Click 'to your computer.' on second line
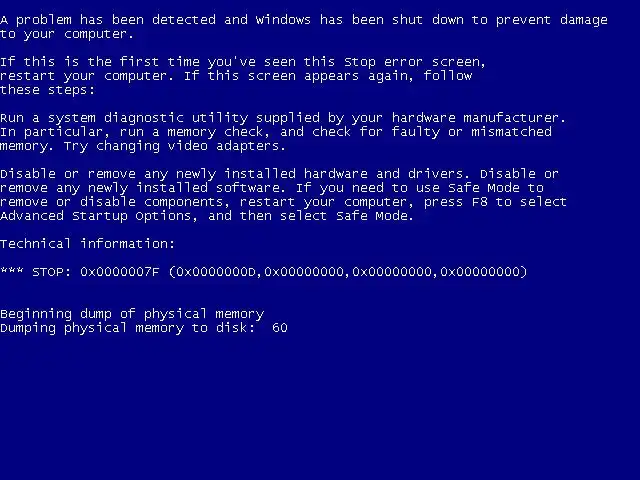The height and width of the screenshot is (480, 640). [x=67, y=34]
